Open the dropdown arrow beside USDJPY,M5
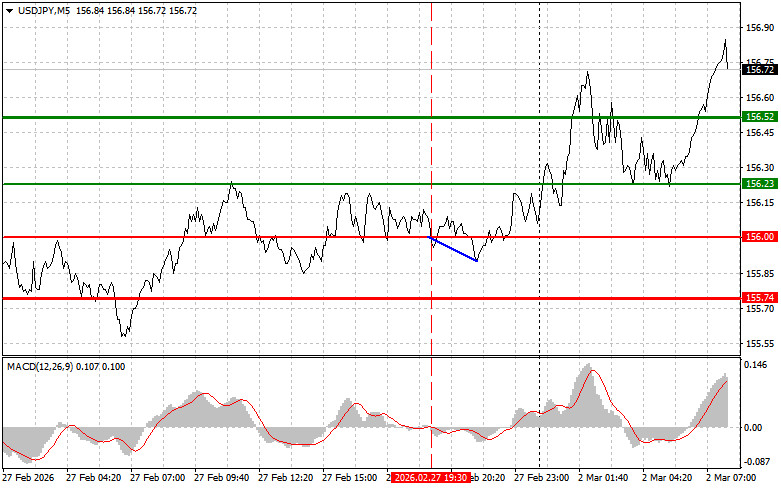Screen dimensions: 781x489 9,10
